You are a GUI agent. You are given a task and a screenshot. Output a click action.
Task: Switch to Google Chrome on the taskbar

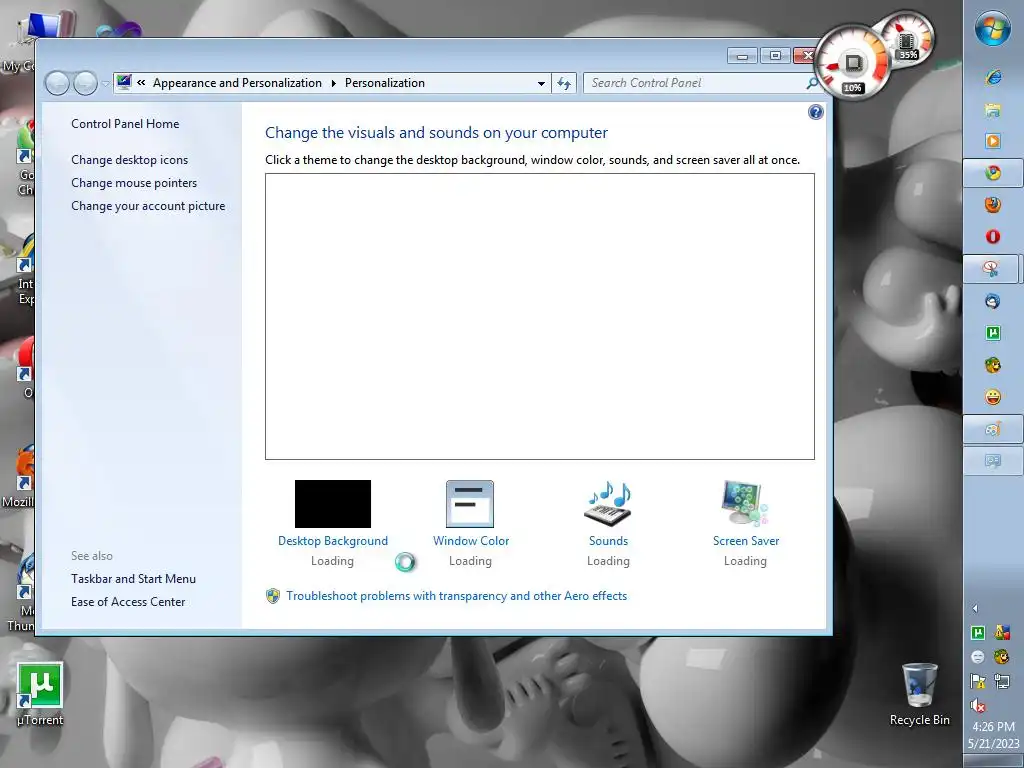point(993,173)
